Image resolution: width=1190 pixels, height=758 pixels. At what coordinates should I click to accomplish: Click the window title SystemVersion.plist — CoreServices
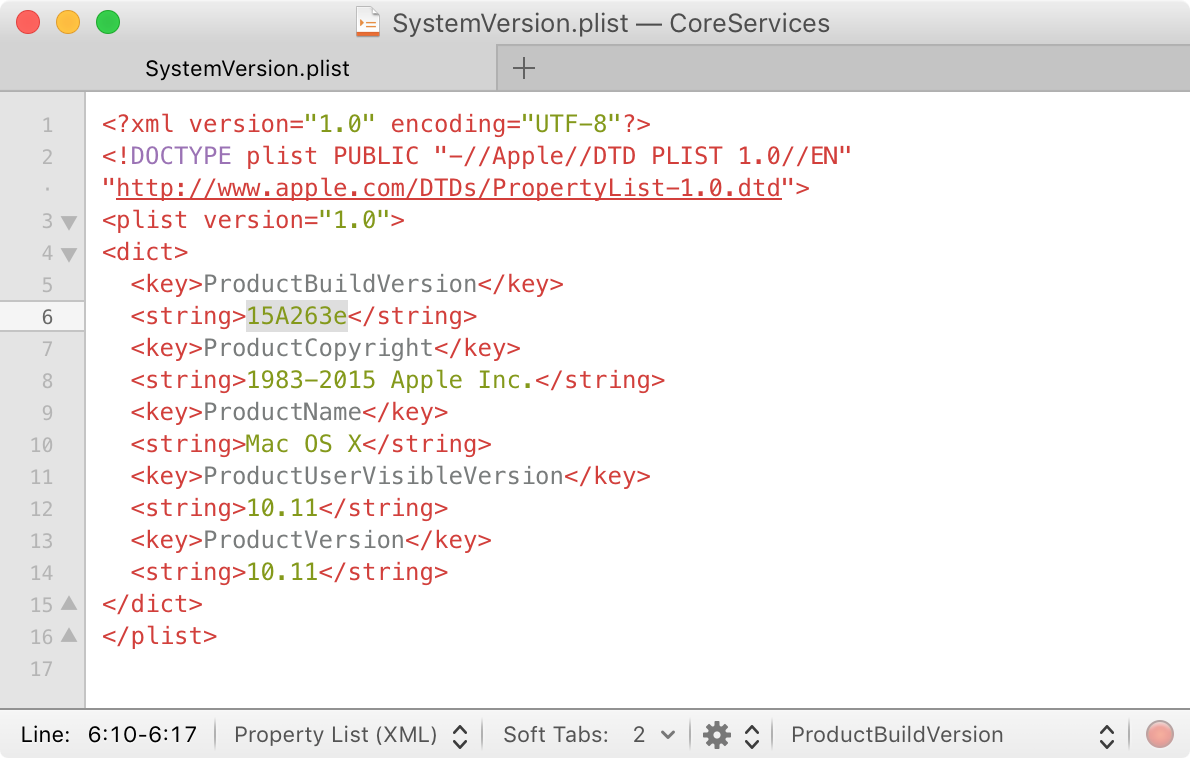pos(611,23)
